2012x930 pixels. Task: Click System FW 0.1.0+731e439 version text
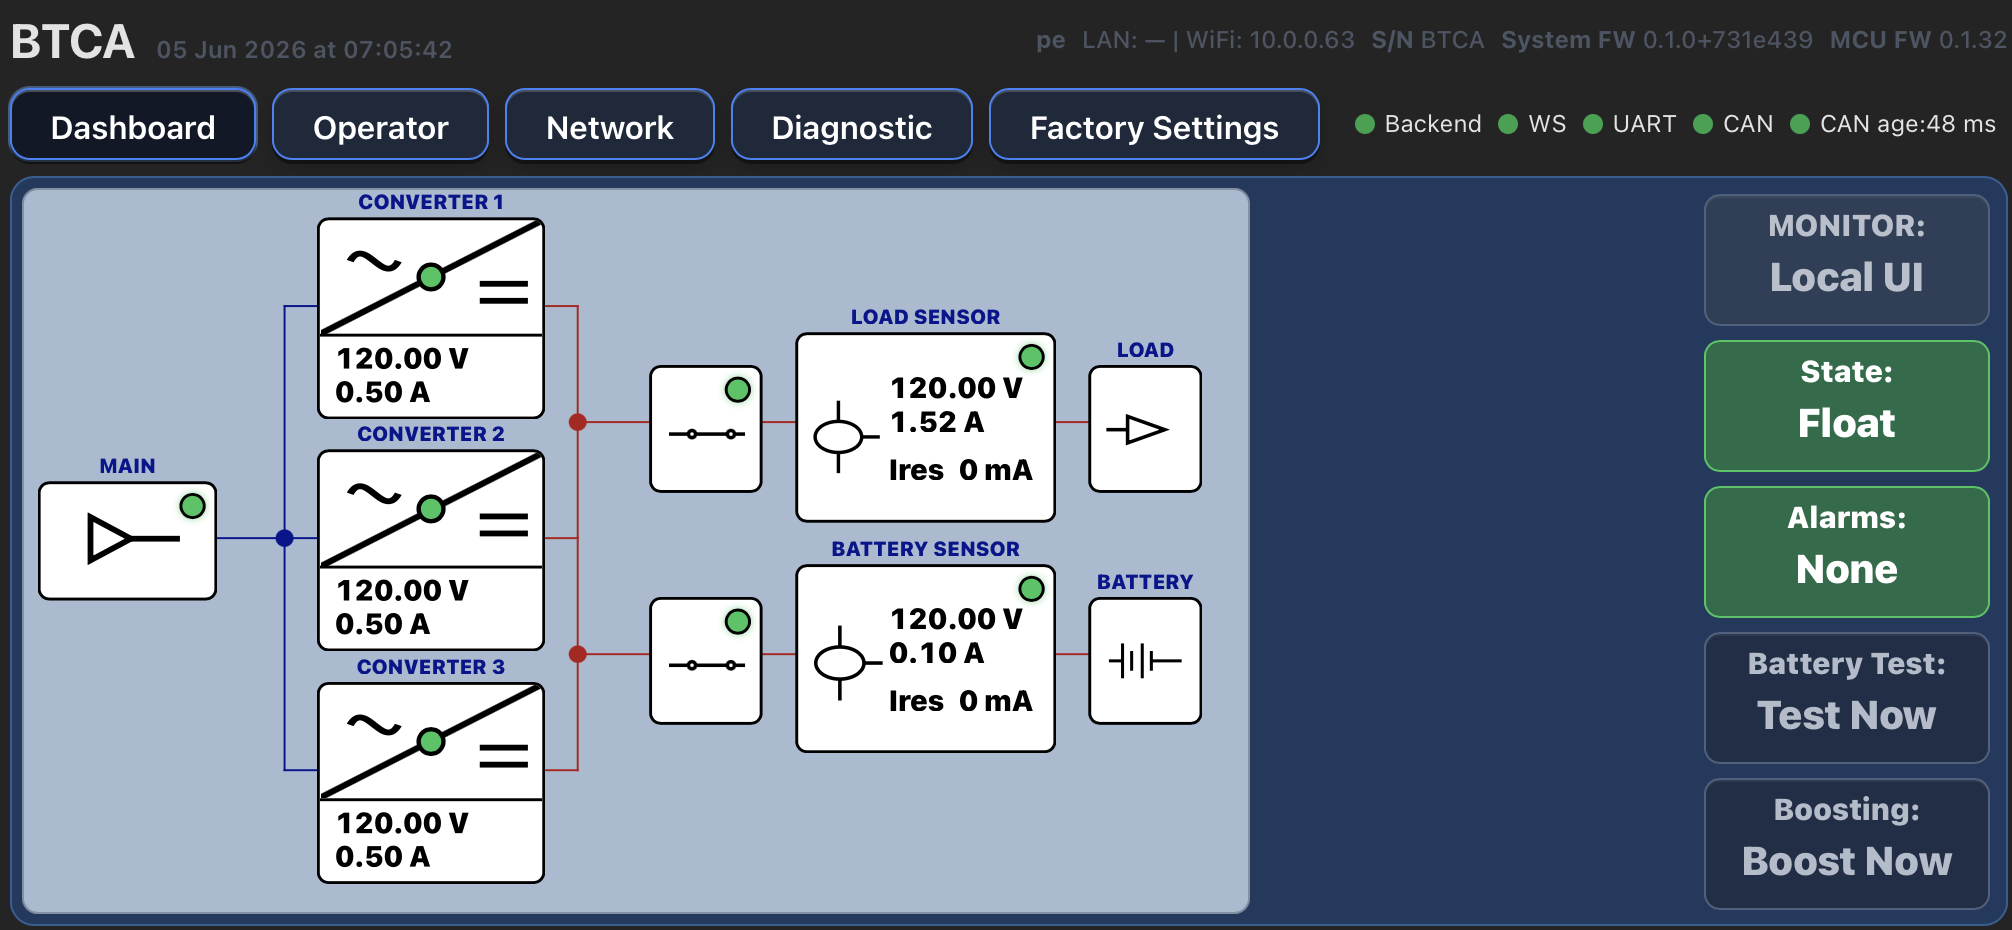click(x=1657, y=40)
